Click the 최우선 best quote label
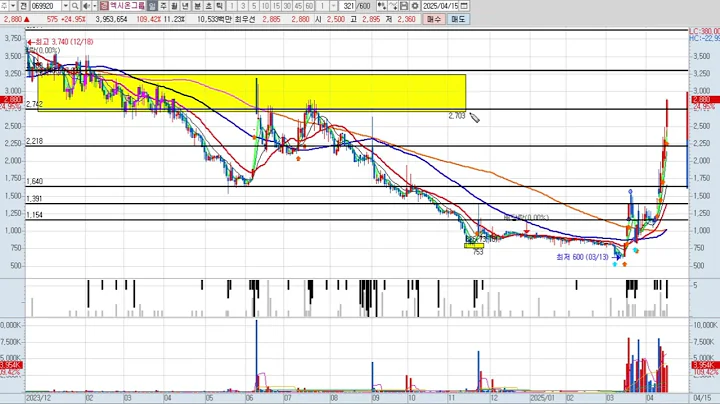The height and width of the screenshot is (404, 720). 245,19
